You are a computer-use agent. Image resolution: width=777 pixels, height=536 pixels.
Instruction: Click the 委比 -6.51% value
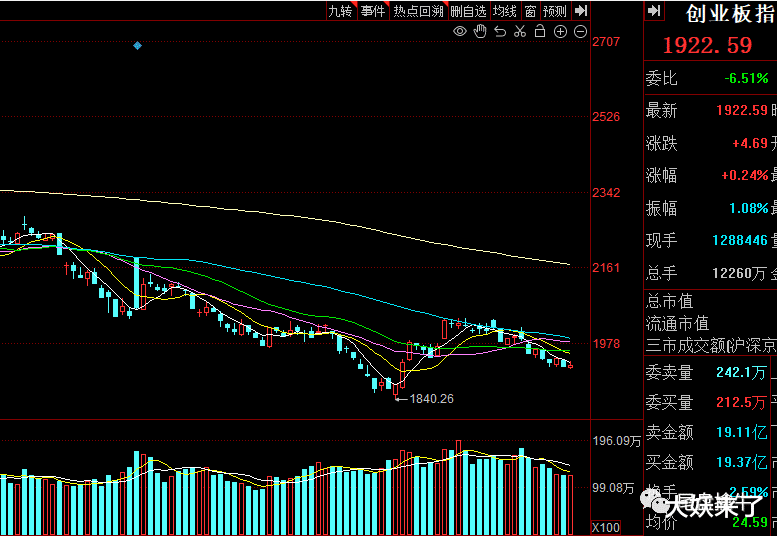pyautogui.click(x=746, y=78)
